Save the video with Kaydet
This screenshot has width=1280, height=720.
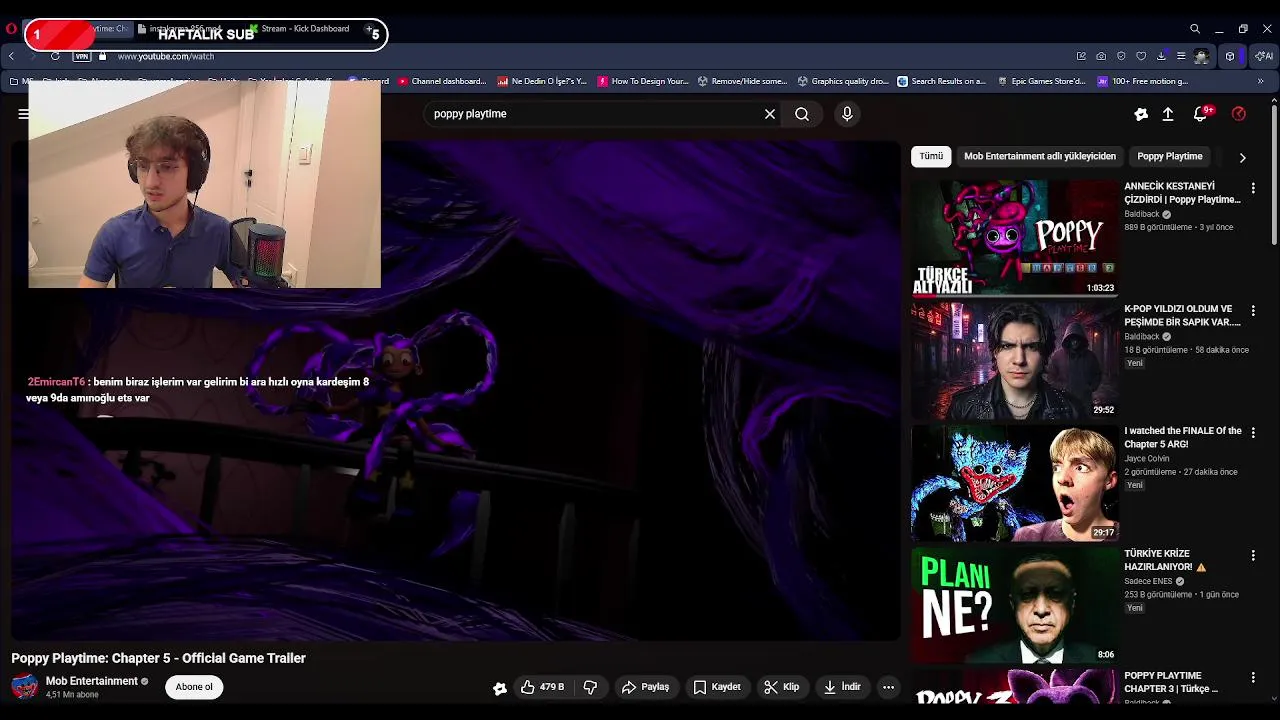pos(717,687)
